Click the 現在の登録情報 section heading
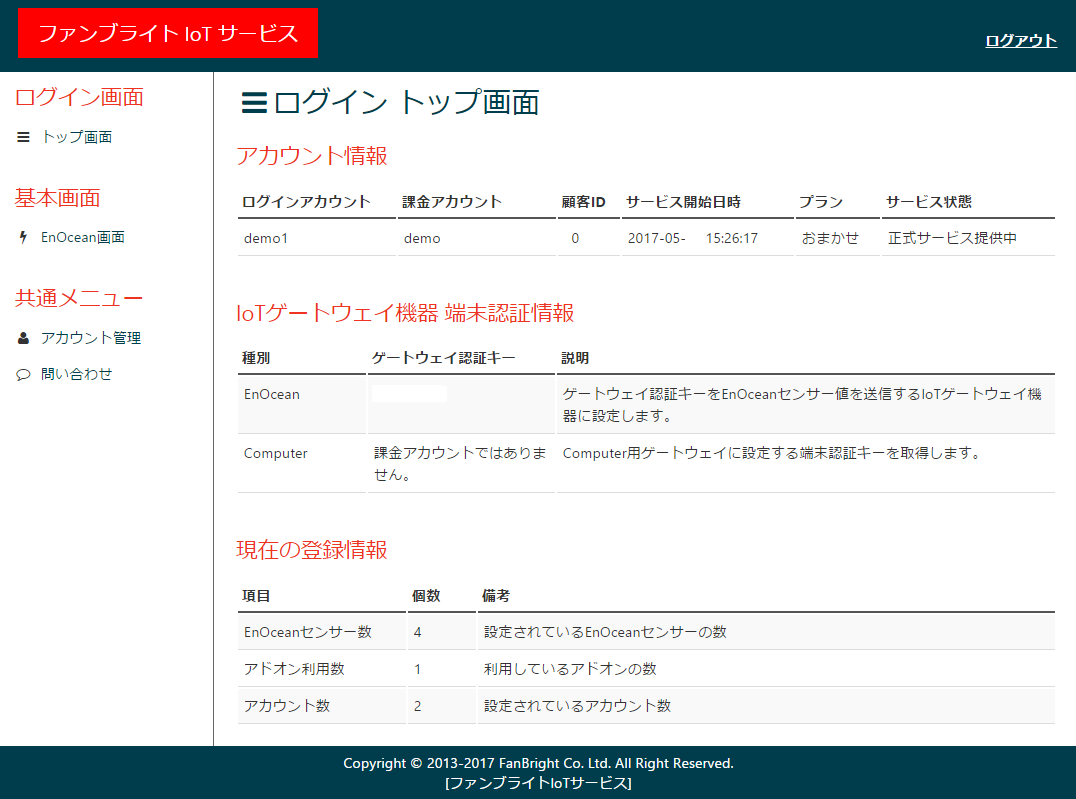Screen dimensions: 1076x799 (312, 550)
